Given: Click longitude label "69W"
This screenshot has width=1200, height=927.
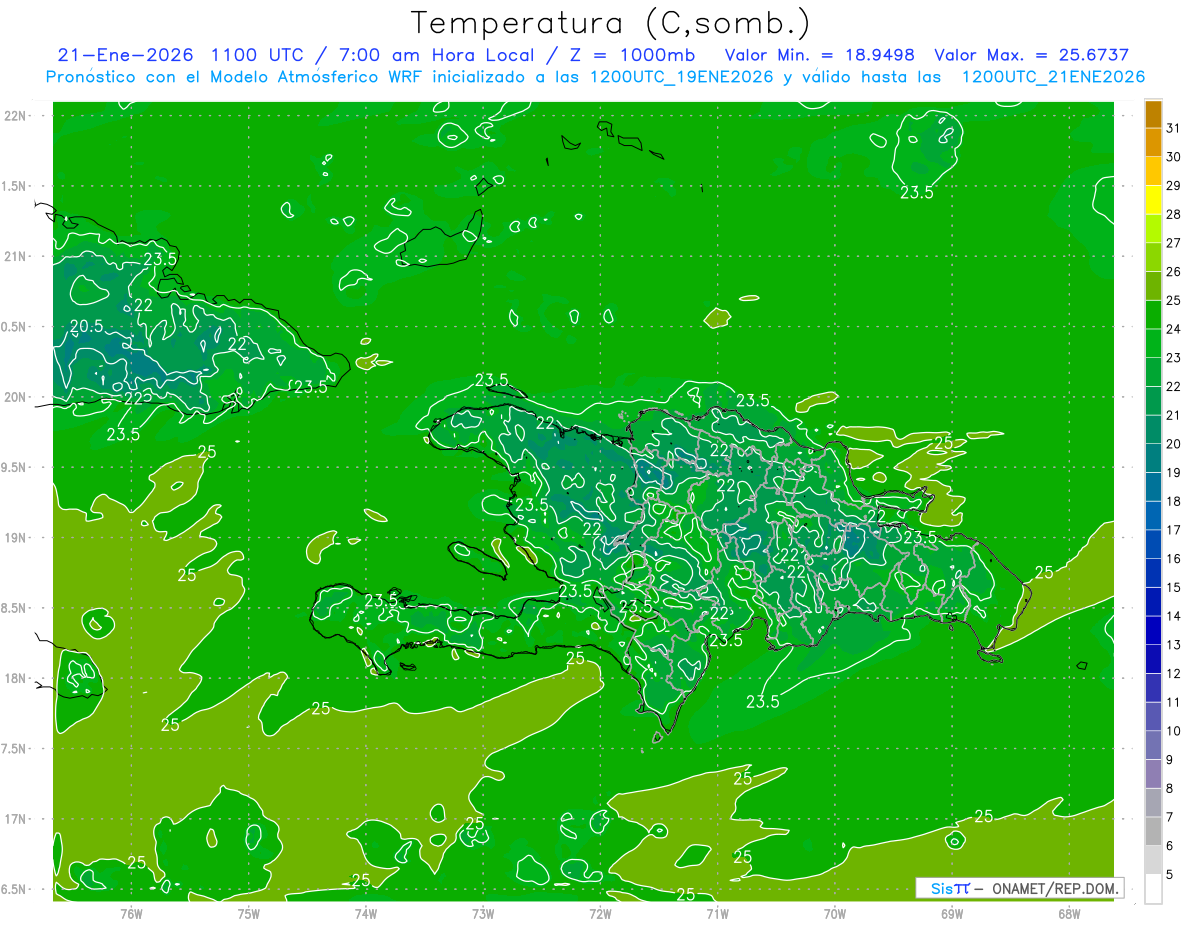Looking at the screenshot, I should 952,912.
